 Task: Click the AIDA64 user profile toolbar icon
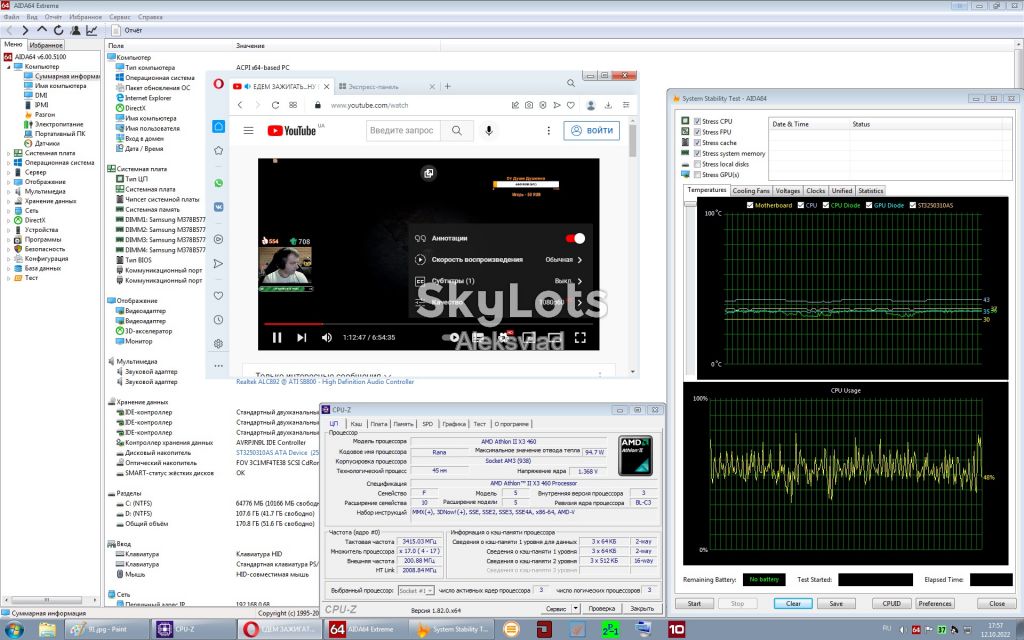pyautogui.click(x=75, y=30)
